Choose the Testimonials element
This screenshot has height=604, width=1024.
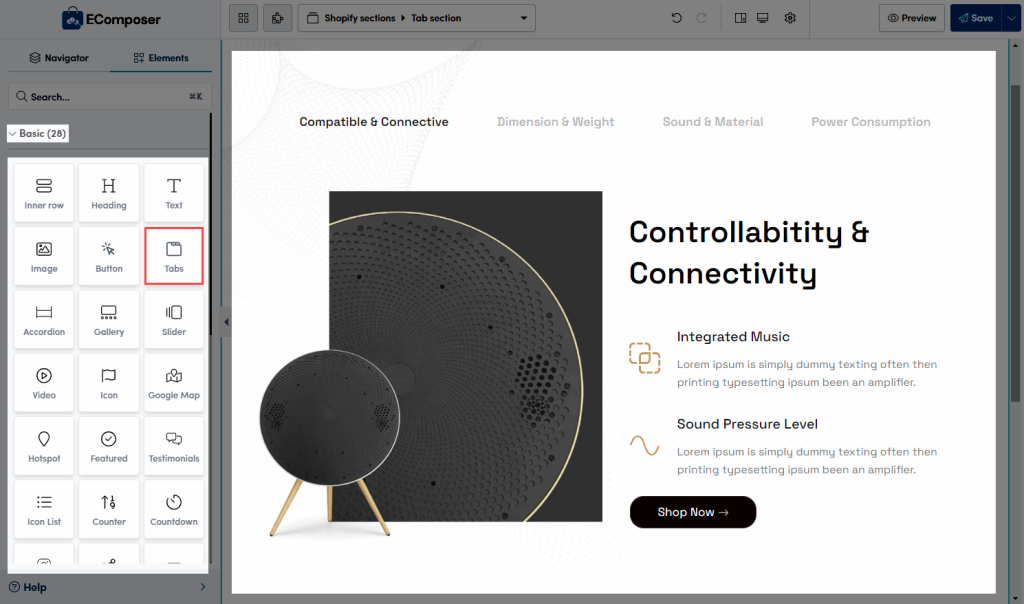pos(174,446)
